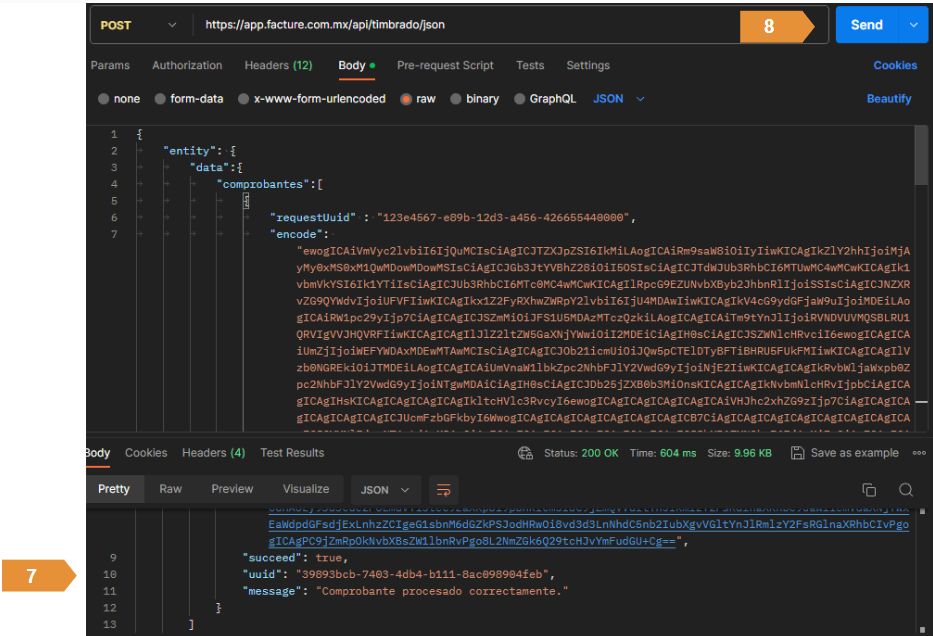The height and width of the screenshot is (636, 933).
Task: Click the search icon in response panel
Action: [x=905, y=490]
